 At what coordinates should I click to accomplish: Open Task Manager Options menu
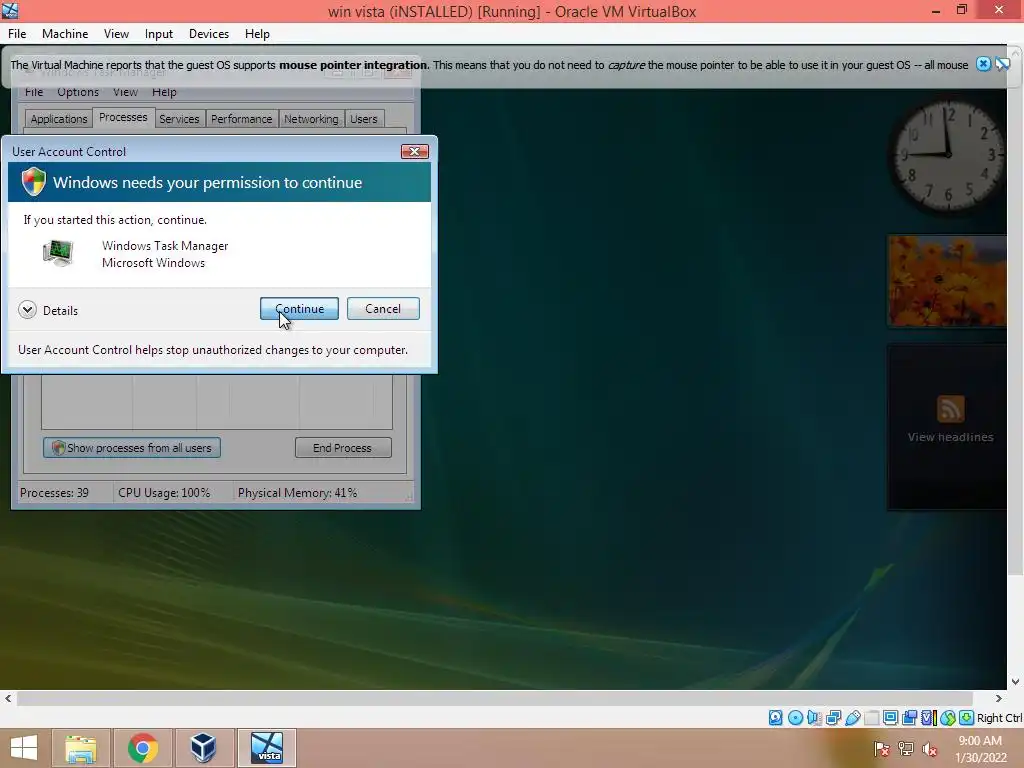click(78, 92)
